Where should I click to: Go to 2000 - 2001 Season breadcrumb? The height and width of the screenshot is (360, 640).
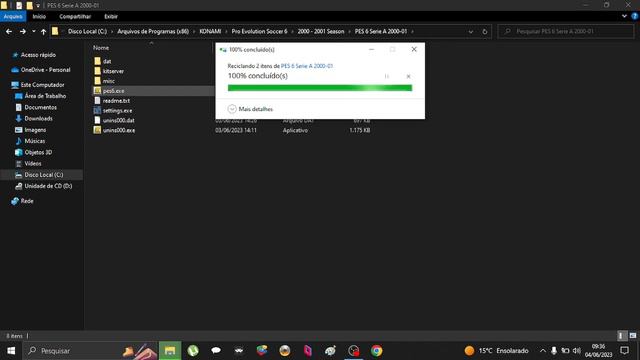point(321,31)
